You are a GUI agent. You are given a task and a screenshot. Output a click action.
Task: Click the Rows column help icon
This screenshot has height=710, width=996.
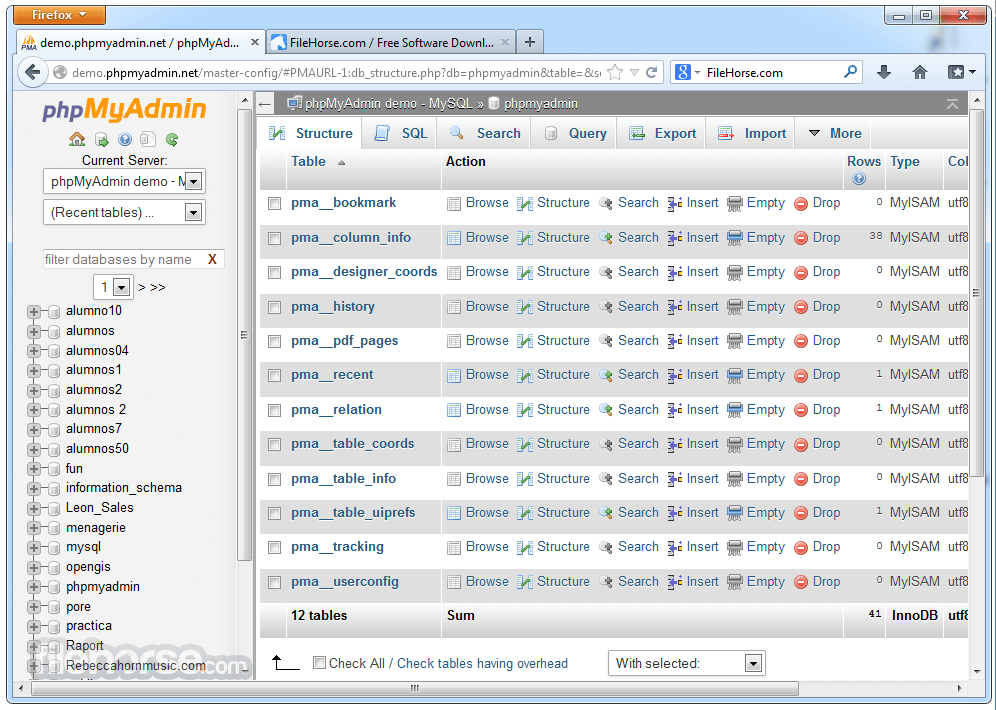[859, 179]
